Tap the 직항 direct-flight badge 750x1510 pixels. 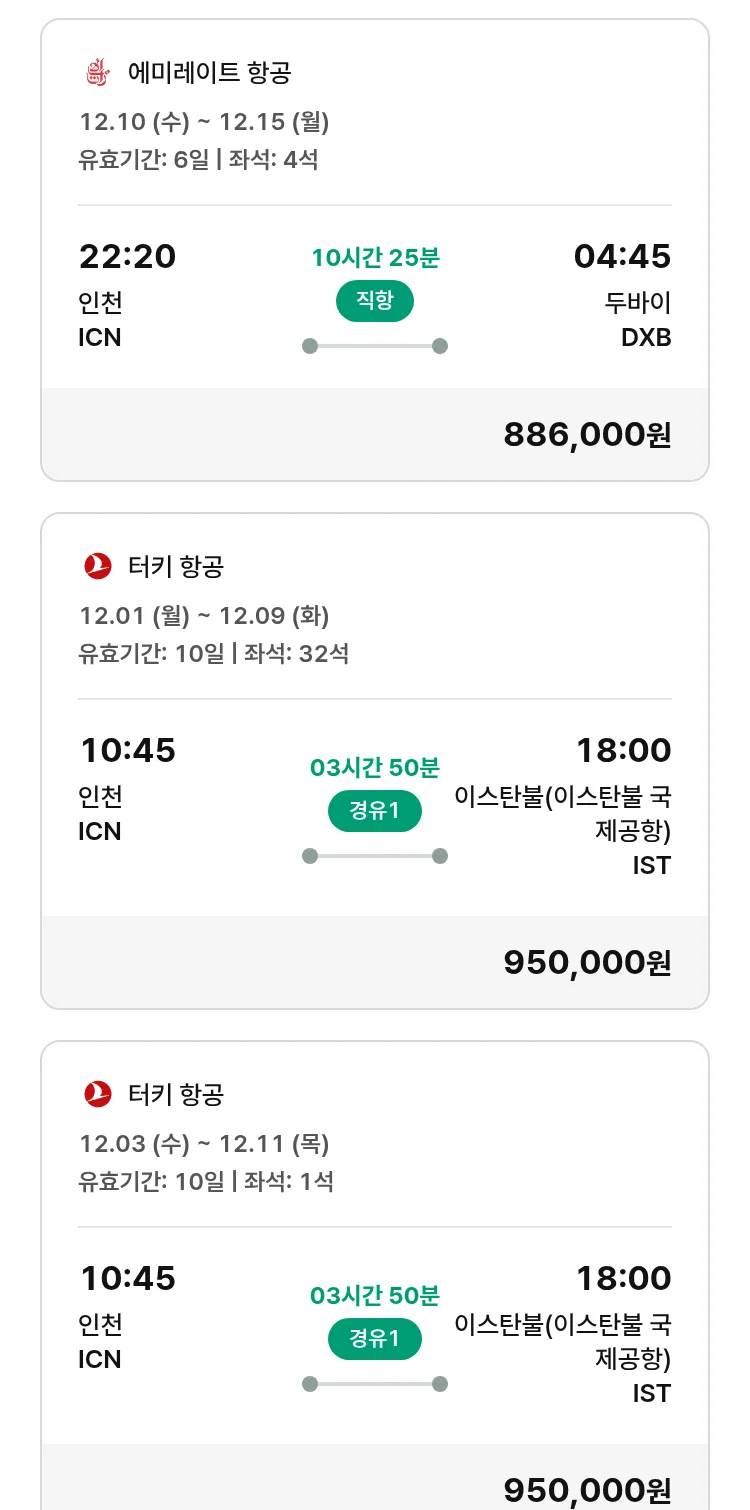[x=374, y=302]
